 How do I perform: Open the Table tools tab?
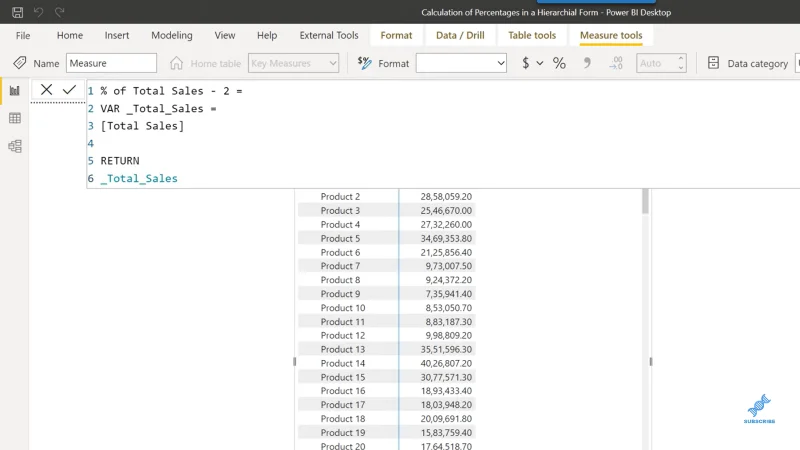click(x=532, y=35)
